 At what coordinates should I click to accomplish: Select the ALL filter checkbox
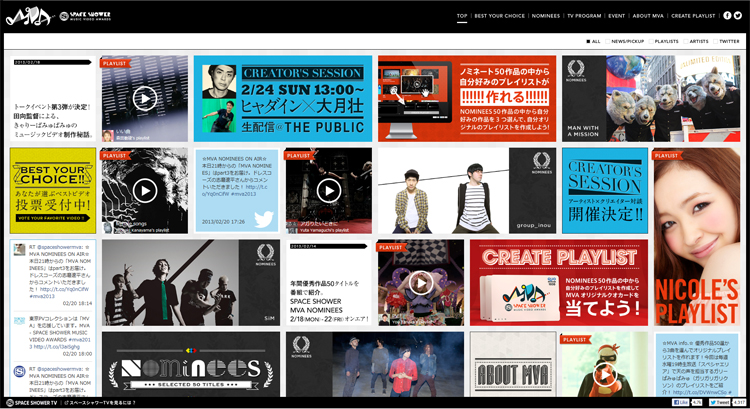[x=588, y=42]
